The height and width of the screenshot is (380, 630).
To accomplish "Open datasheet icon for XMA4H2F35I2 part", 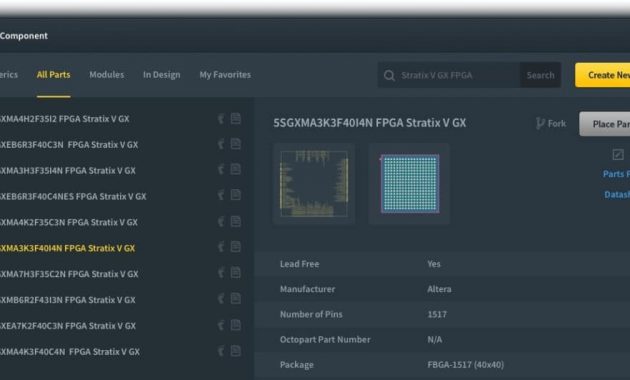I will pos(236,118).
